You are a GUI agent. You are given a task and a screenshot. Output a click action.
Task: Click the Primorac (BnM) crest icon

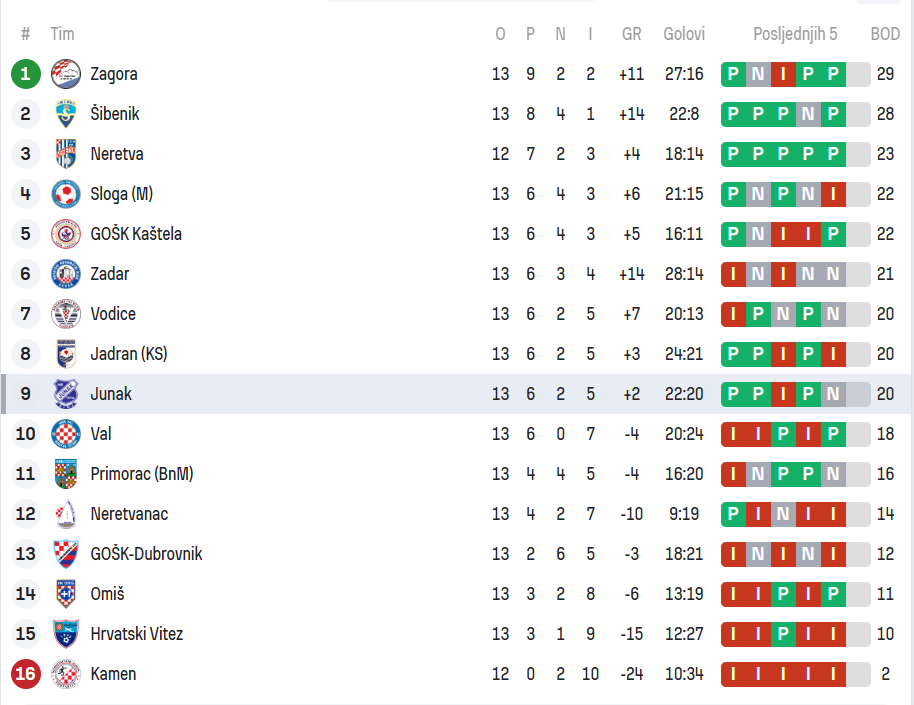pos(66,474)
